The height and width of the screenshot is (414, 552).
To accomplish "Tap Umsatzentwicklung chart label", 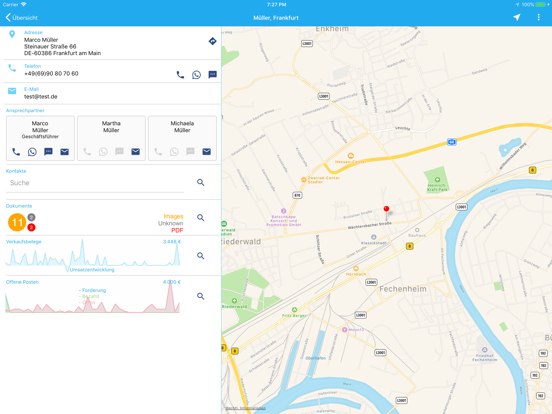I will tap(92, 270).
